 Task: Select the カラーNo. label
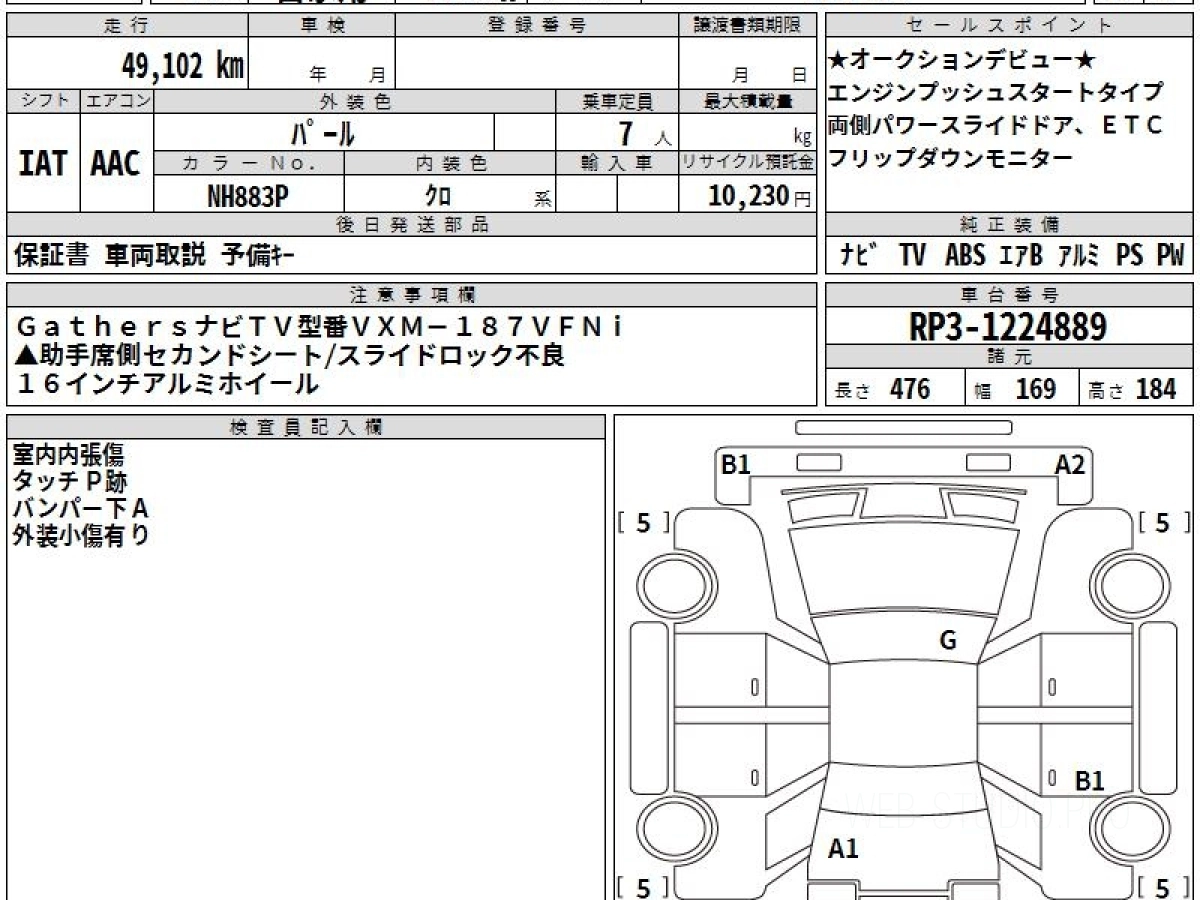pyautogui.click(x=249, y=163)
